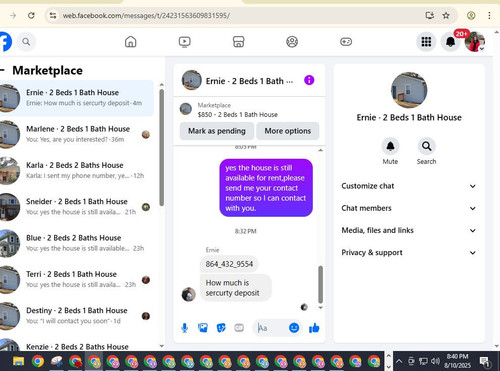Click the attach photo icon
Viewport: 500px width, 371px height.
pyautogui.click(x=203, y=328)
